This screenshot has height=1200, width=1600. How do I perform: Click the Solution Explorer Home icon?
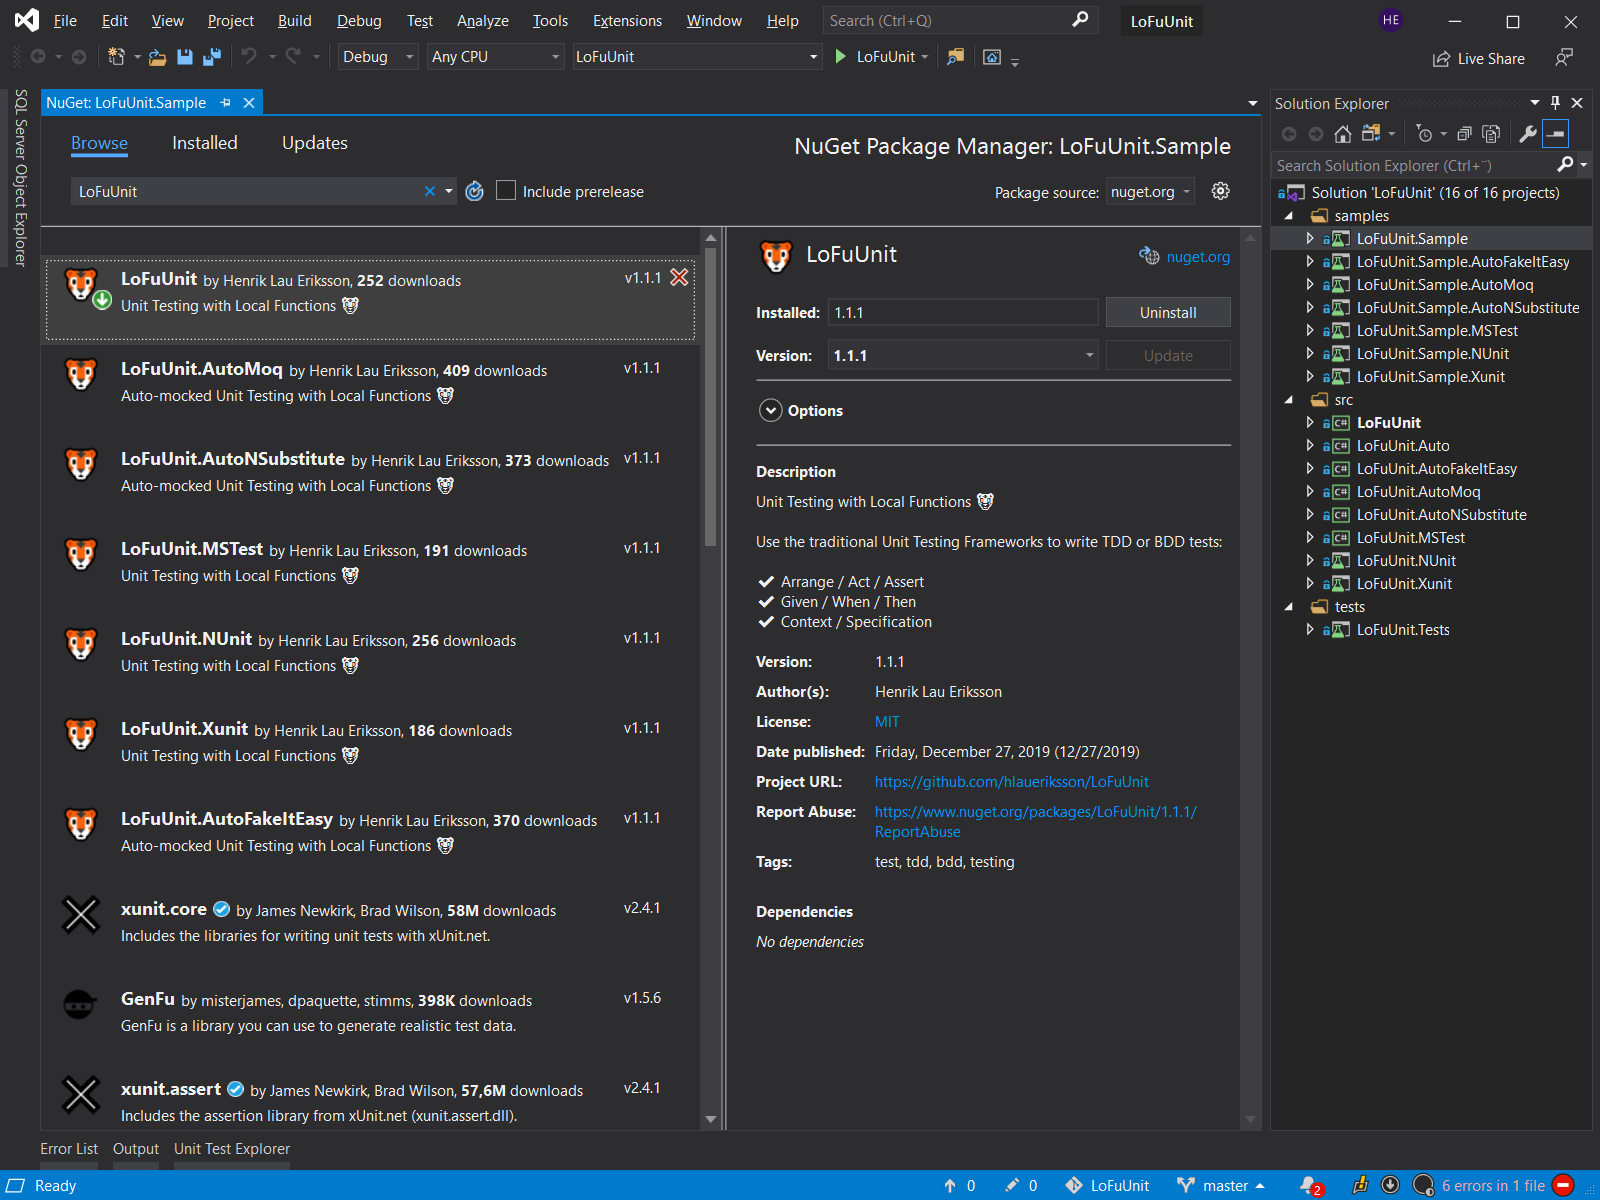click(1343, 134)
